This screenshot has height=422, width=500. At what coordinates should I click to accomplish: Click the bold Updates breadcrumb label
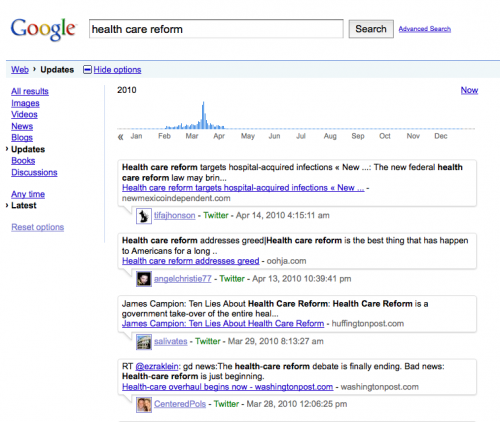[57, 70]
